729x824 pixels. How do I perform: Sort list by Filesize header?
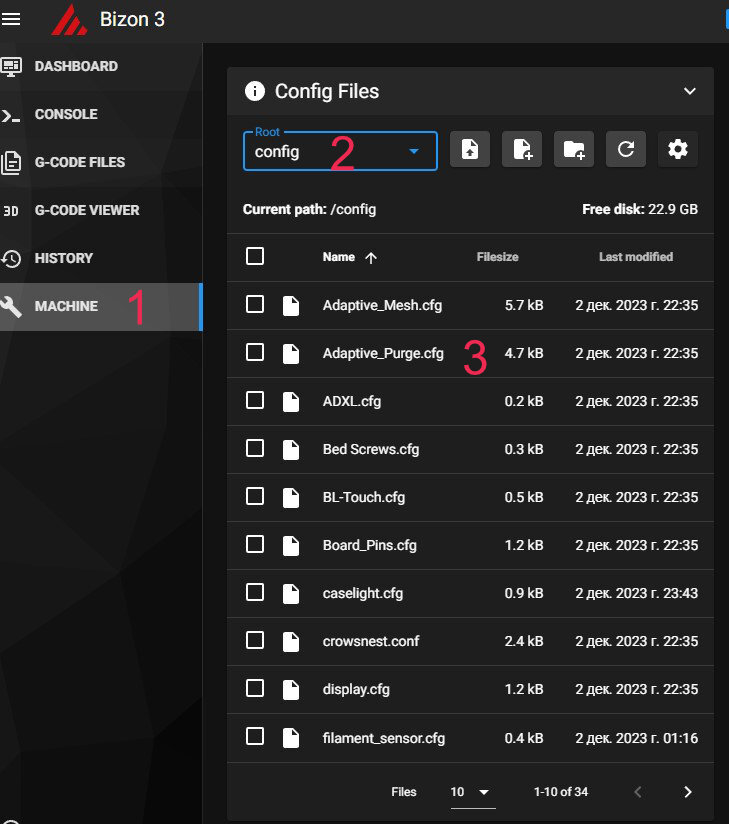coord(497,257)
